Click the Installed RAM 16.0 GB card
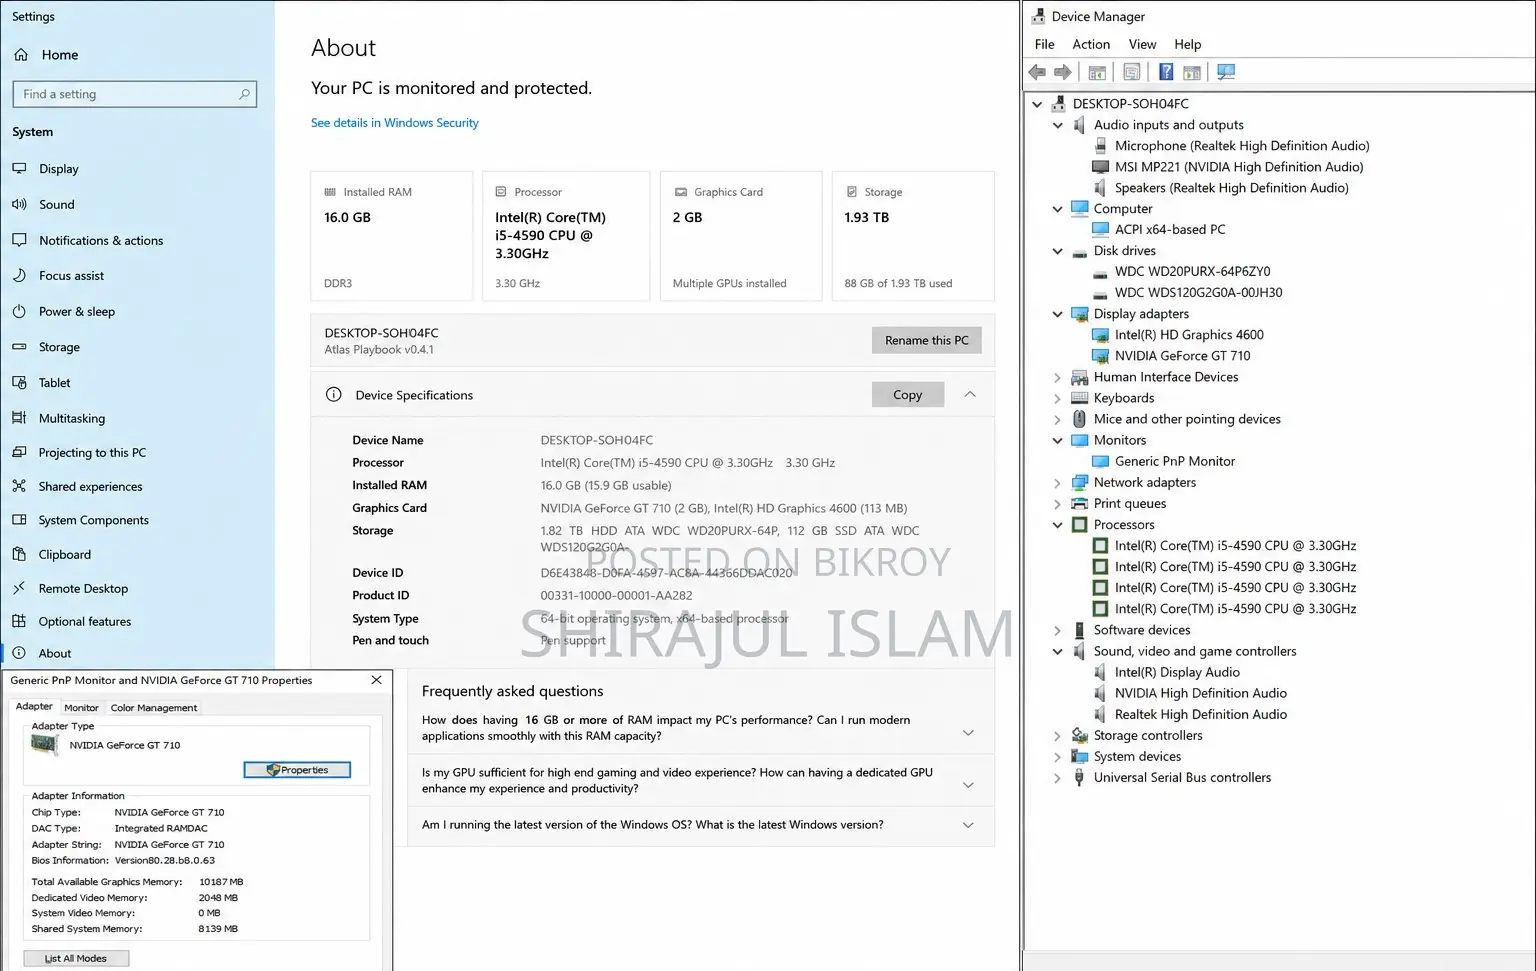The image size is (1536, 971). pyautogui.click(x=392, y=236)
